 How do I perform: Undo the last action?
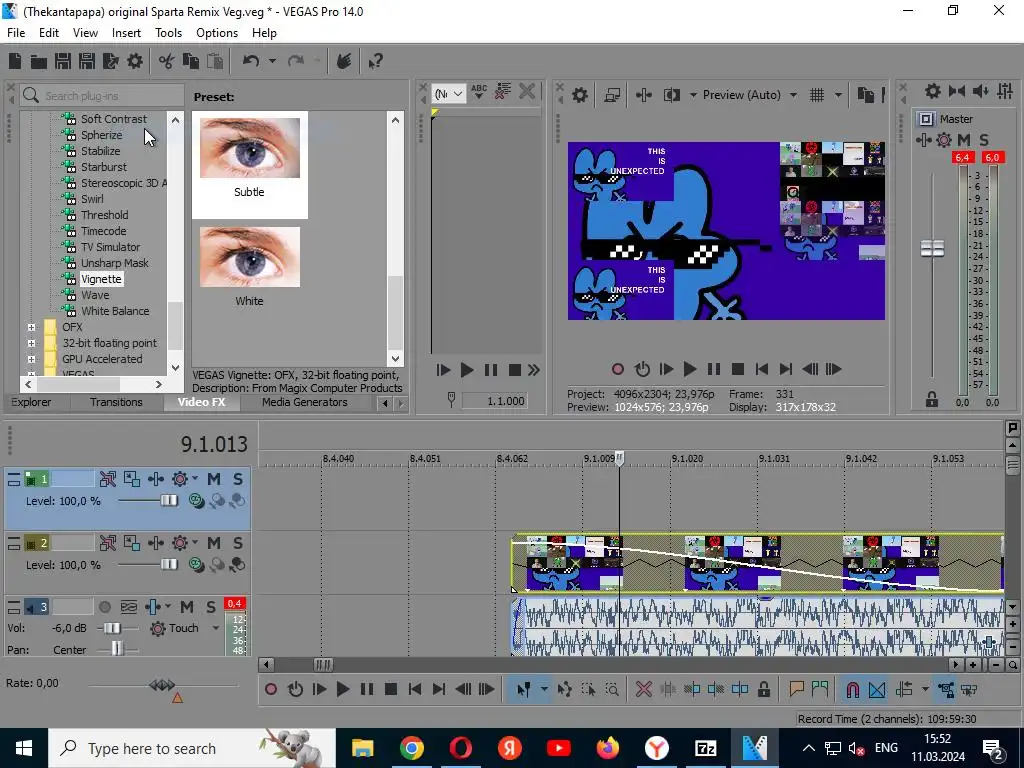pos(251,61)
